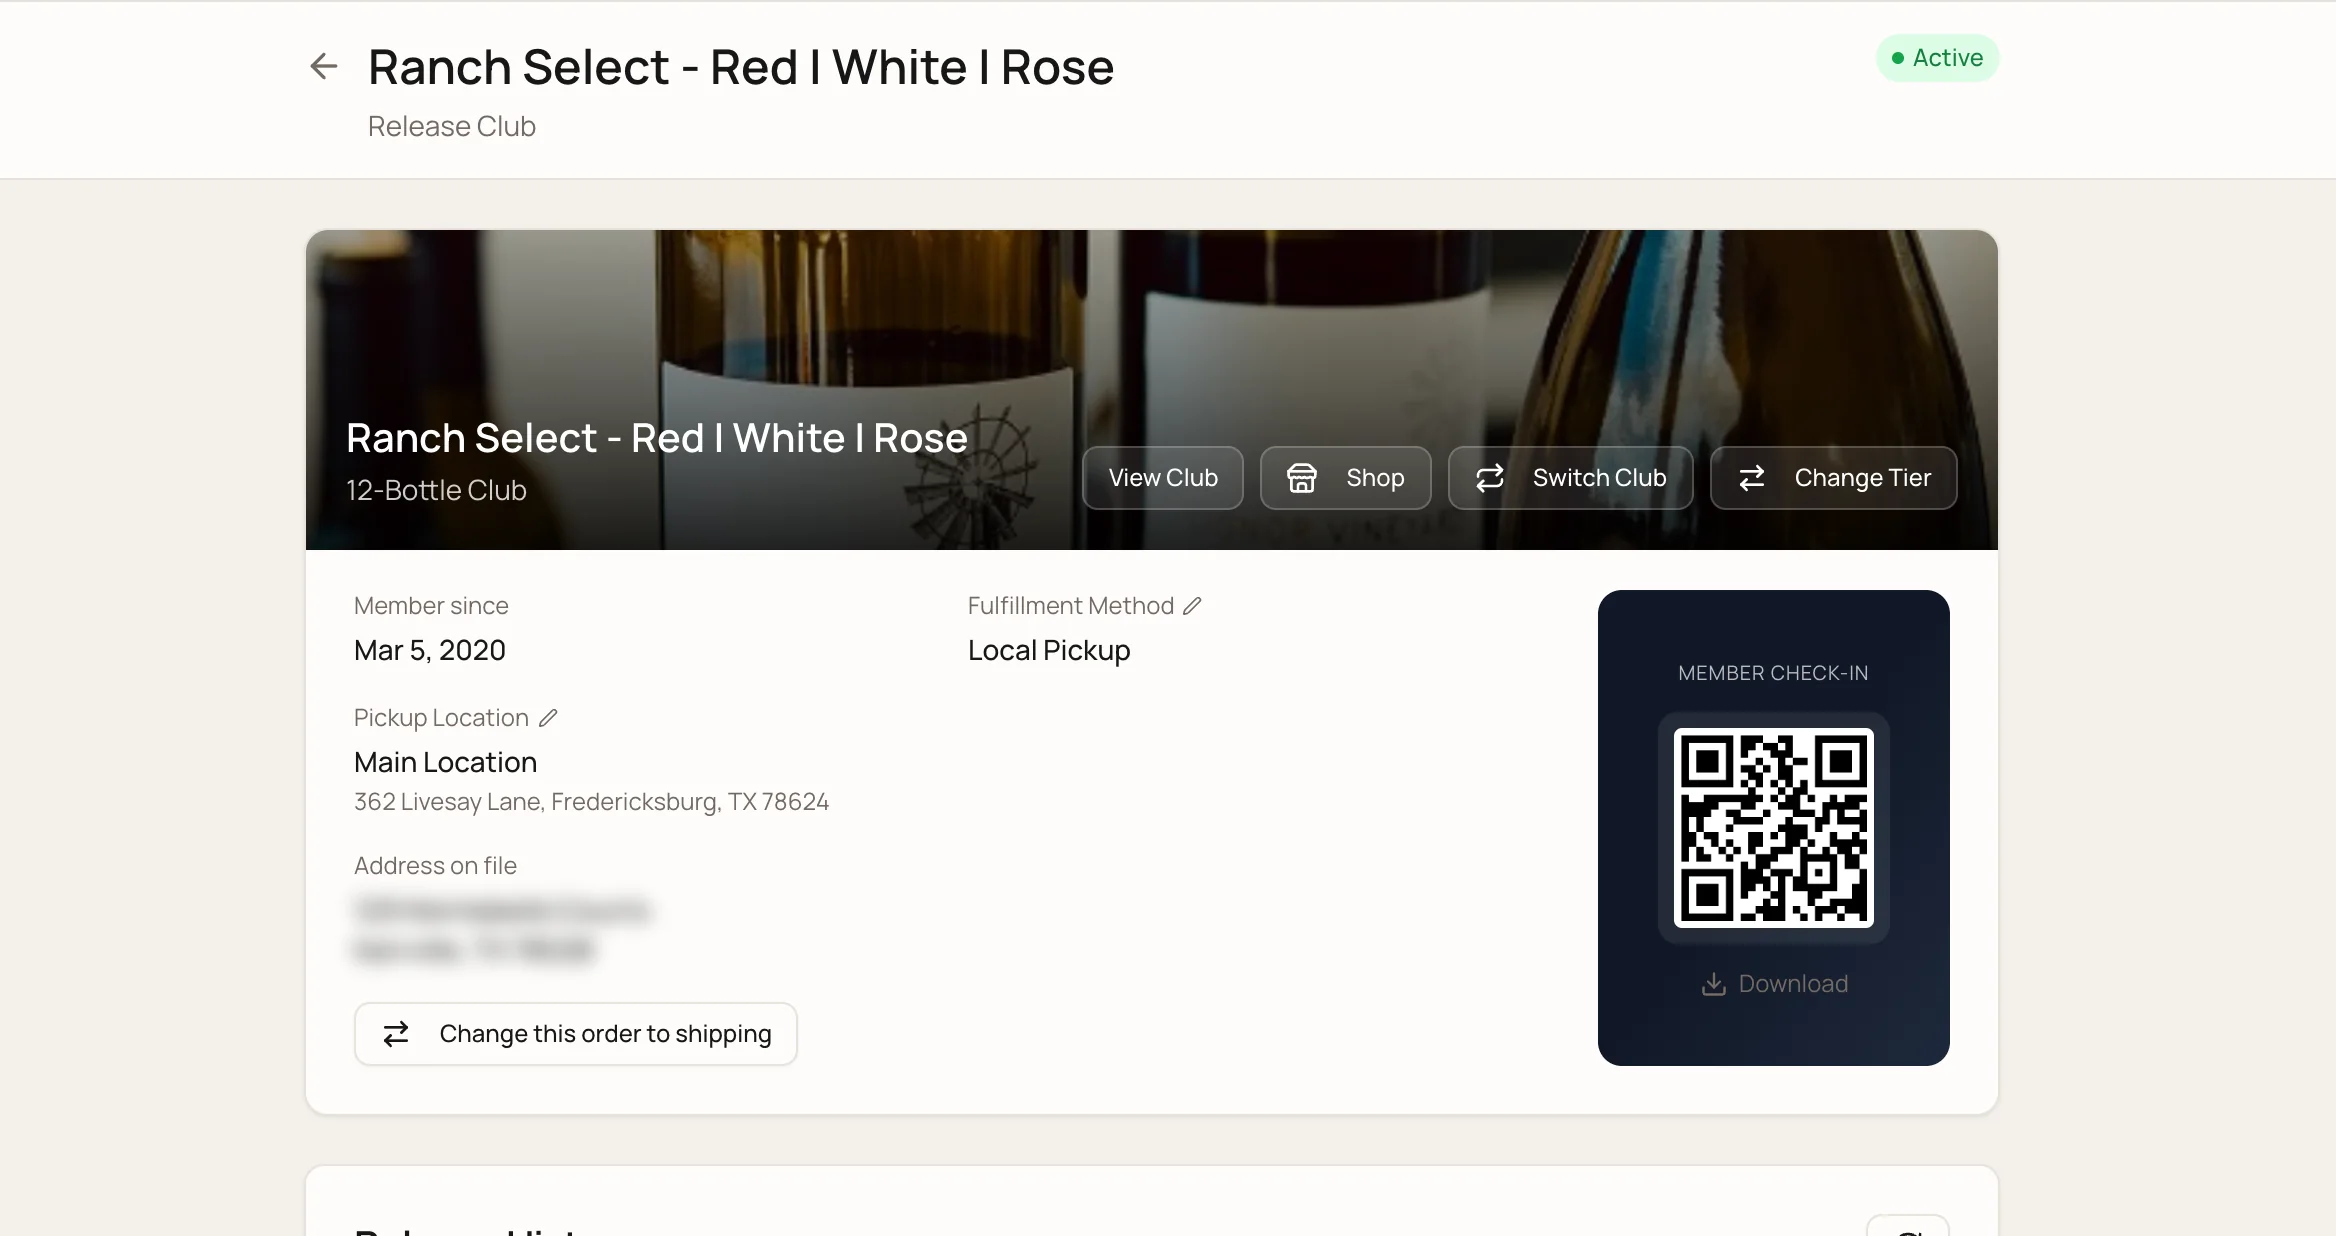This screenshot has height=1236, width=2336.
Task: Select the Main Location pickup name
Action: pyautogui.click(x=446, y=762)
